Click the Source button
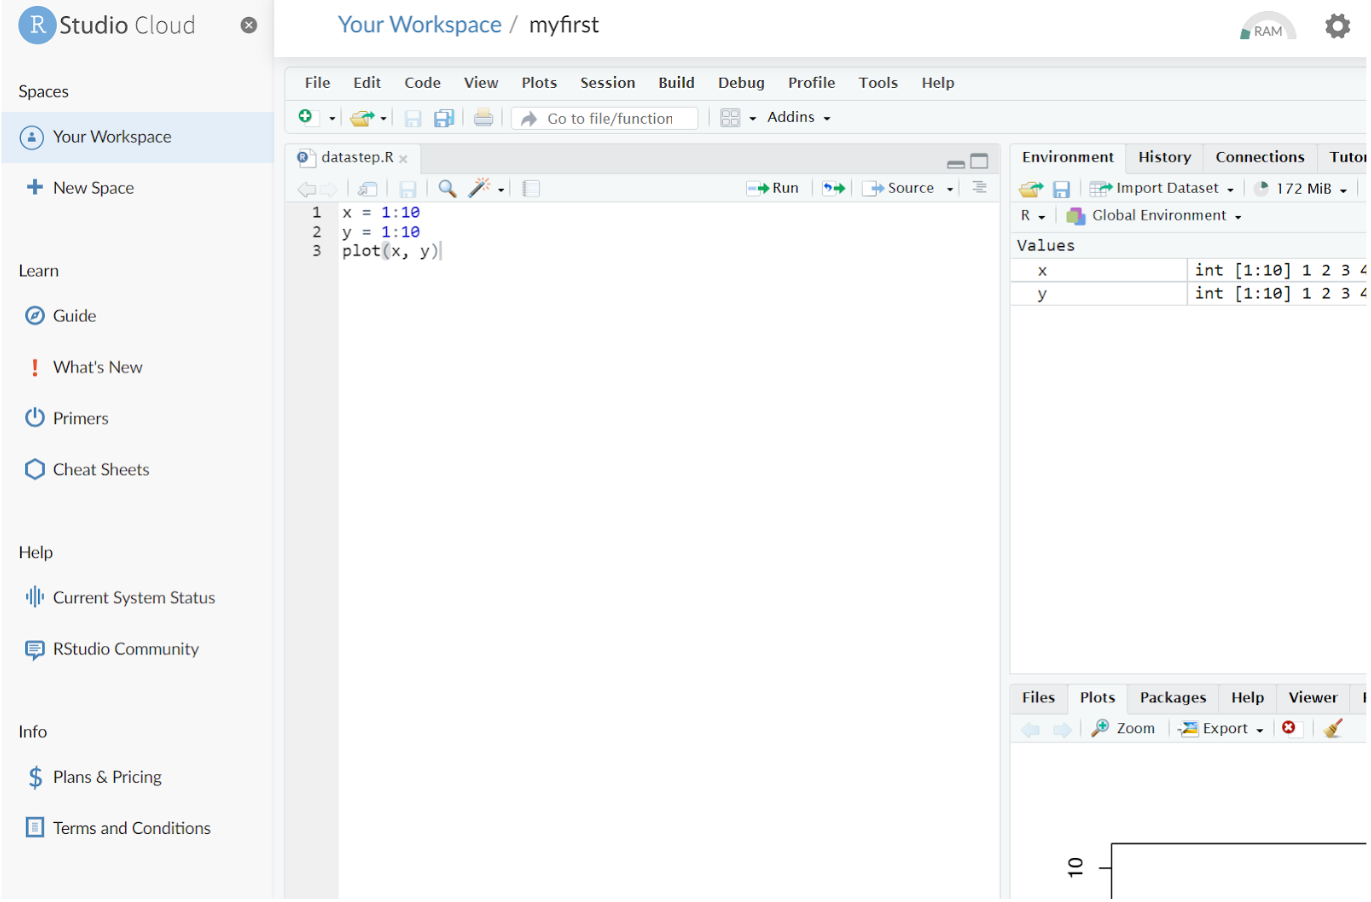Image resolution: width=1371 pixels, height=902 pixels. [898, 188]
